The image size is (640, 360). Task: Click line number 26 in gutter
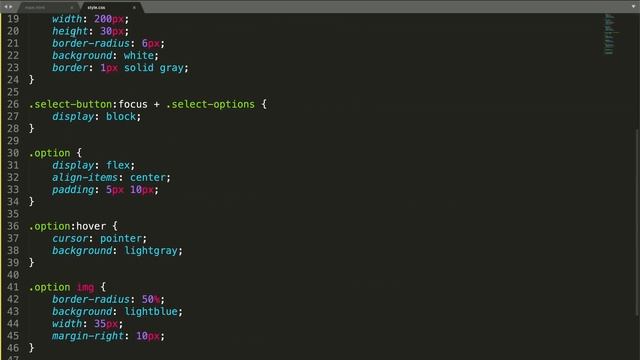click(13, 104)
